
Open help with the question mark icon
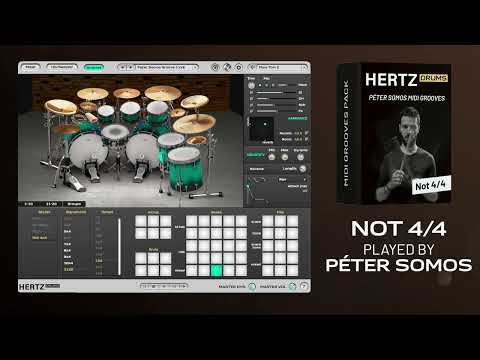click(304, 286)
